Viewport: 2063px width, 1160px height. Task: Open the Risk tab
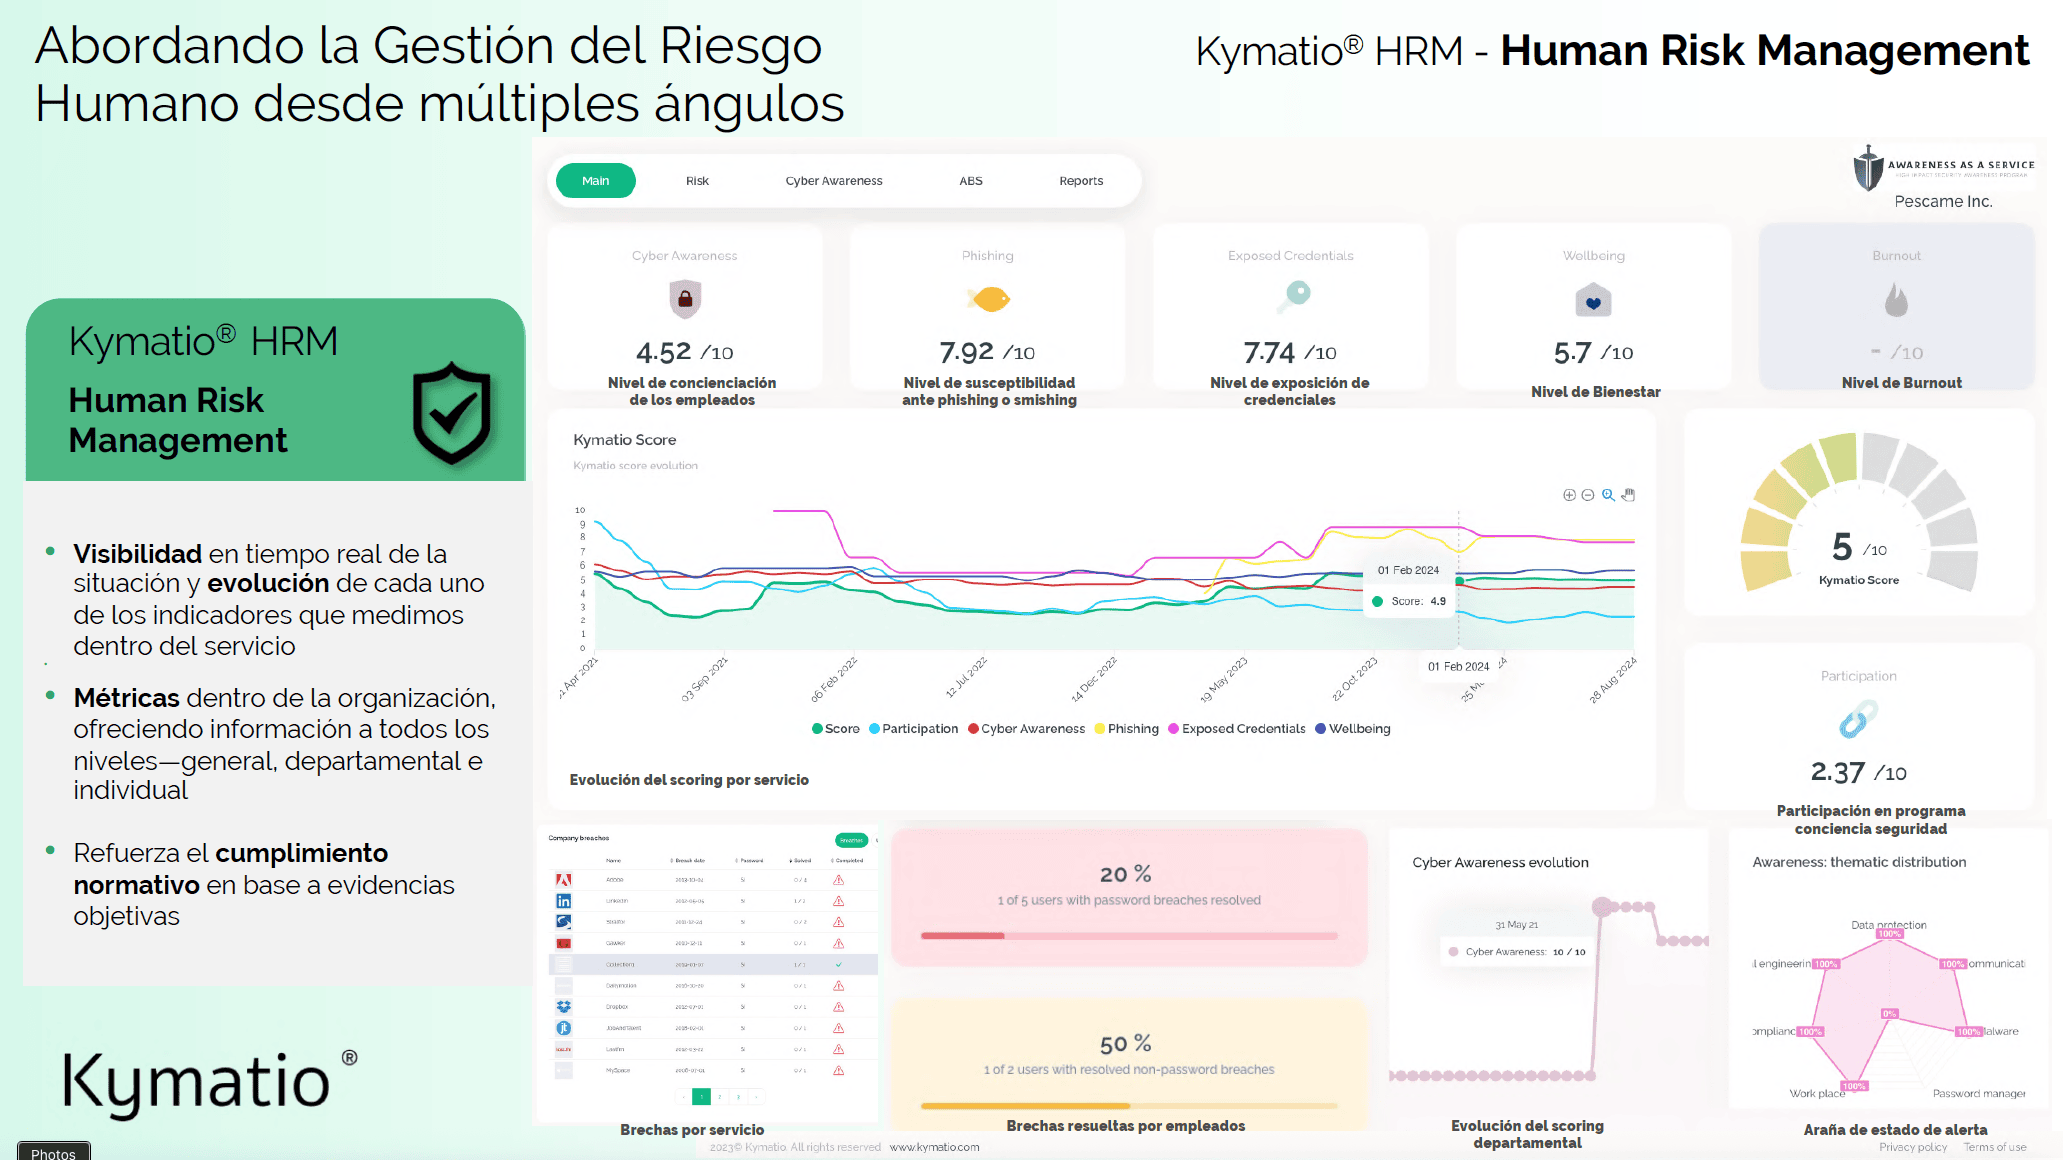click(697, 181)
